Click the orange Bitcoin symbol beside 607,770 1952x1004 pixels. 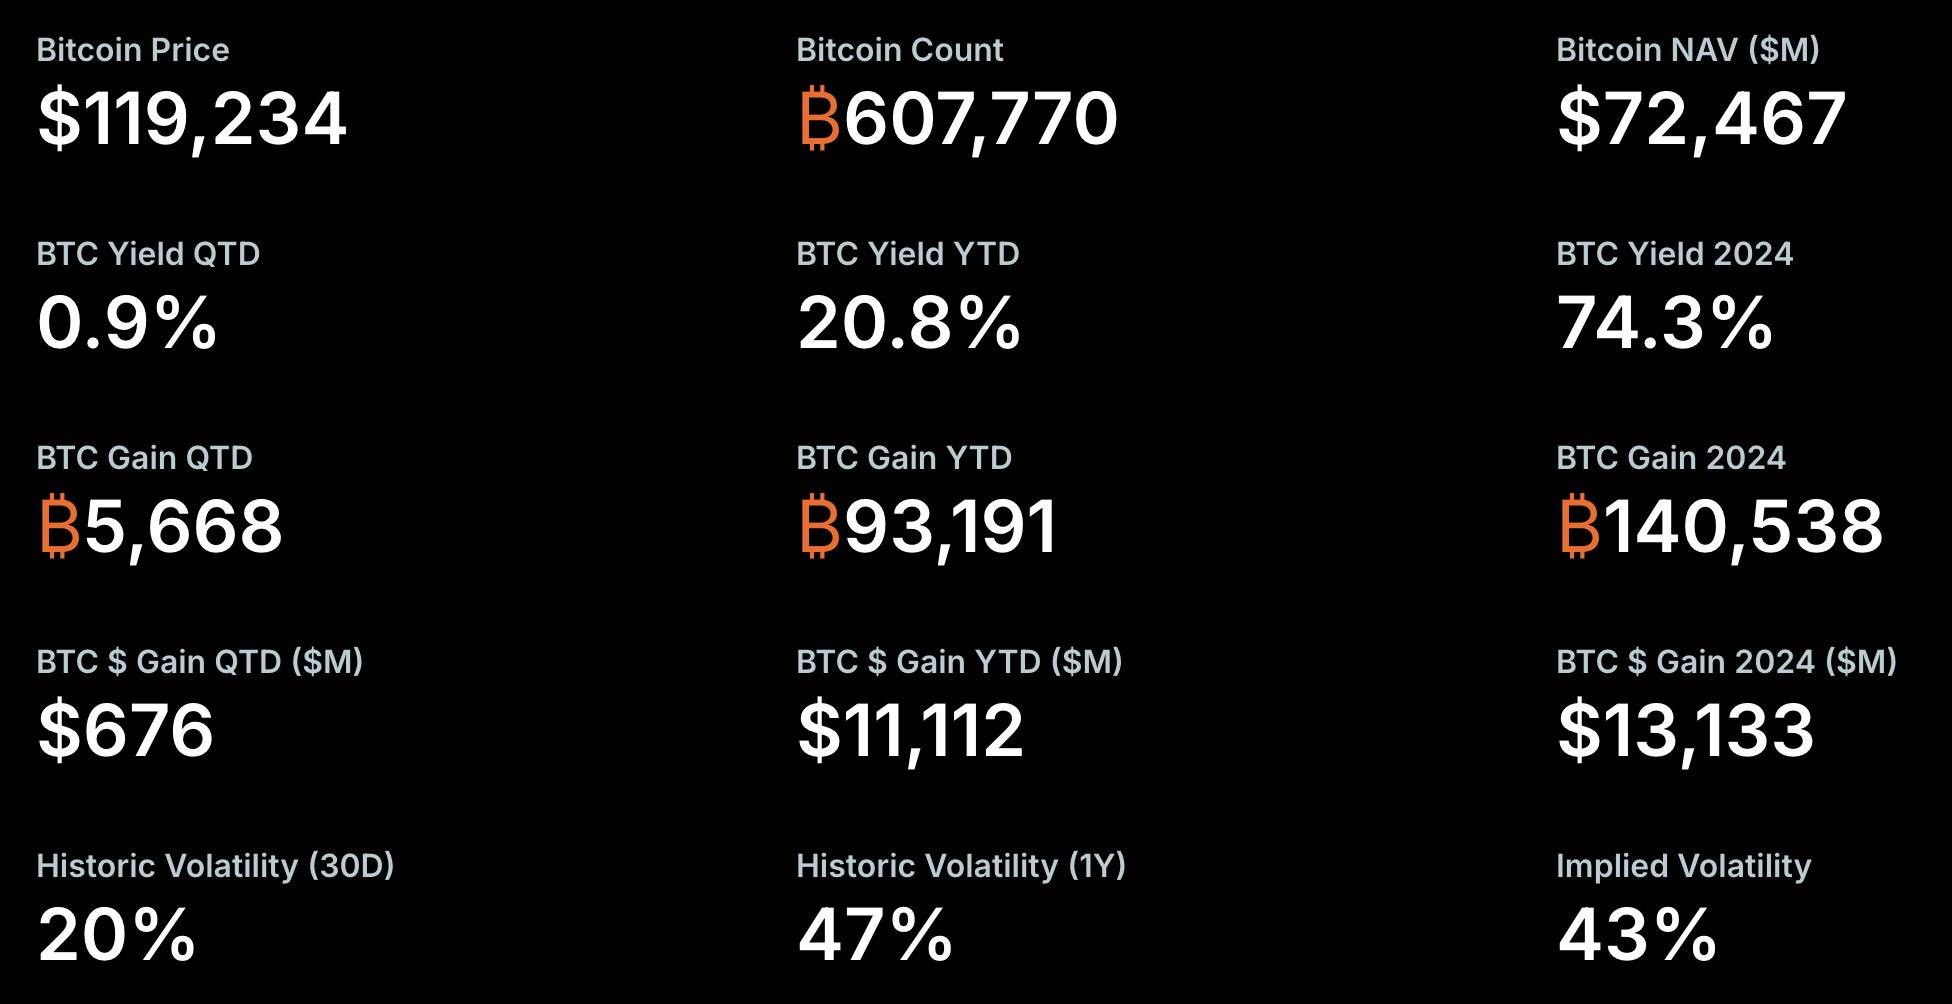(x=819, y=119)
